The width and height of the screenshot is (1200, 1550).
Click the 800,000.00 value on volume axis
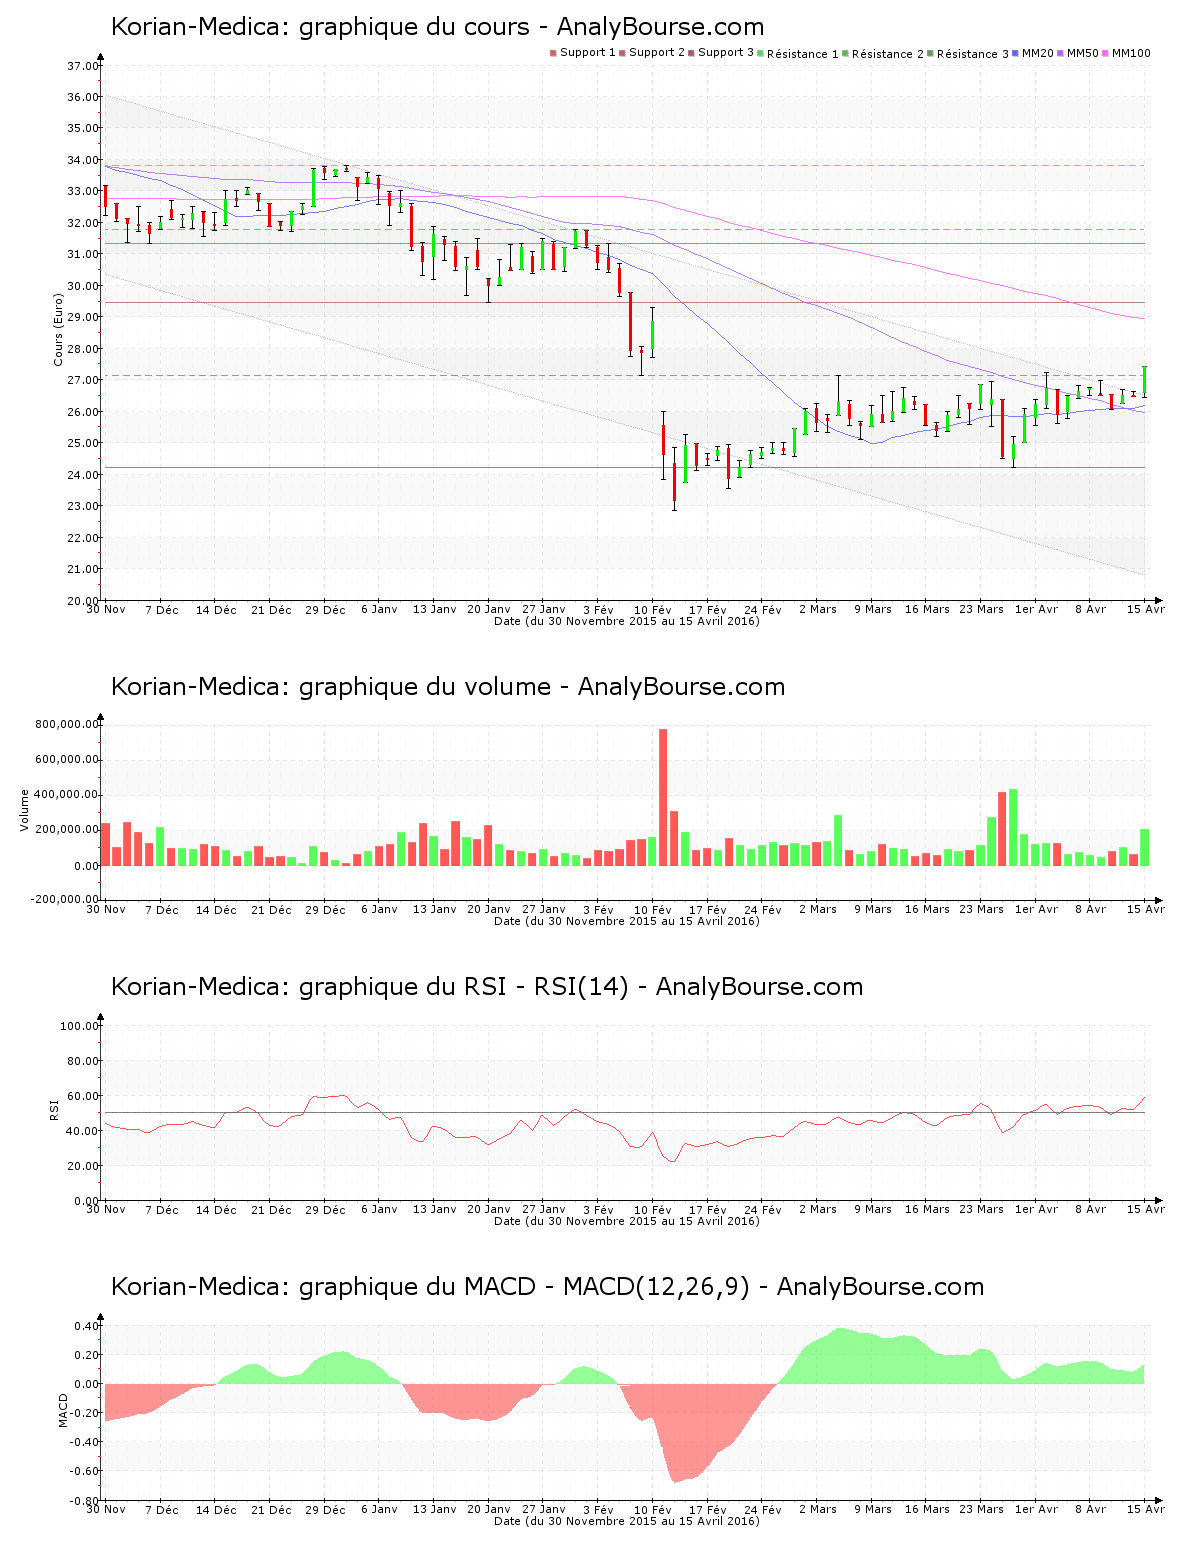[66, 724]
